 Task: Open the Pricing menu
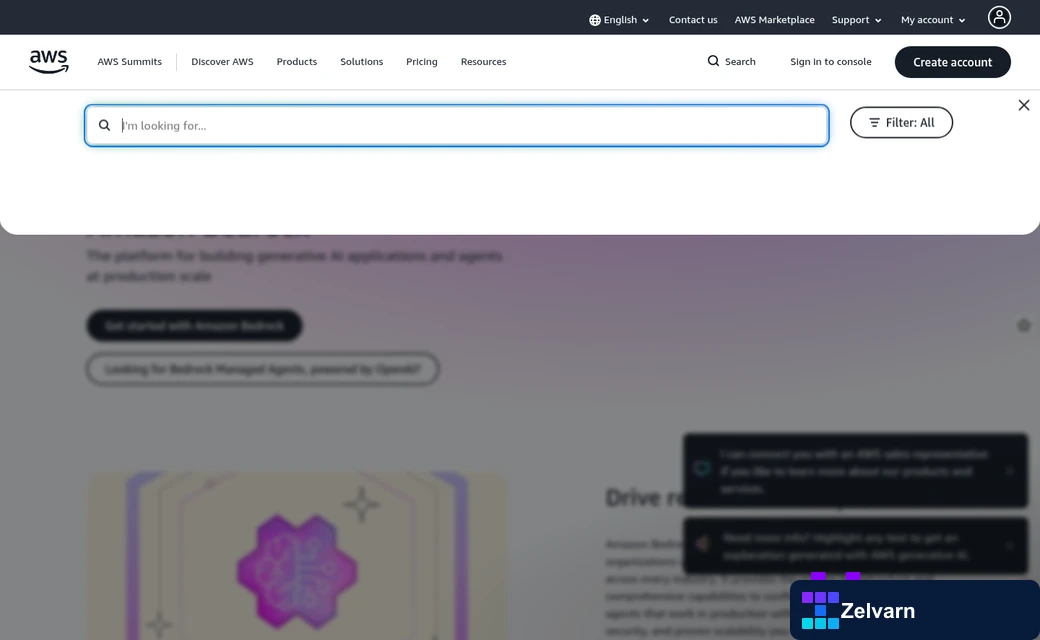422,62
